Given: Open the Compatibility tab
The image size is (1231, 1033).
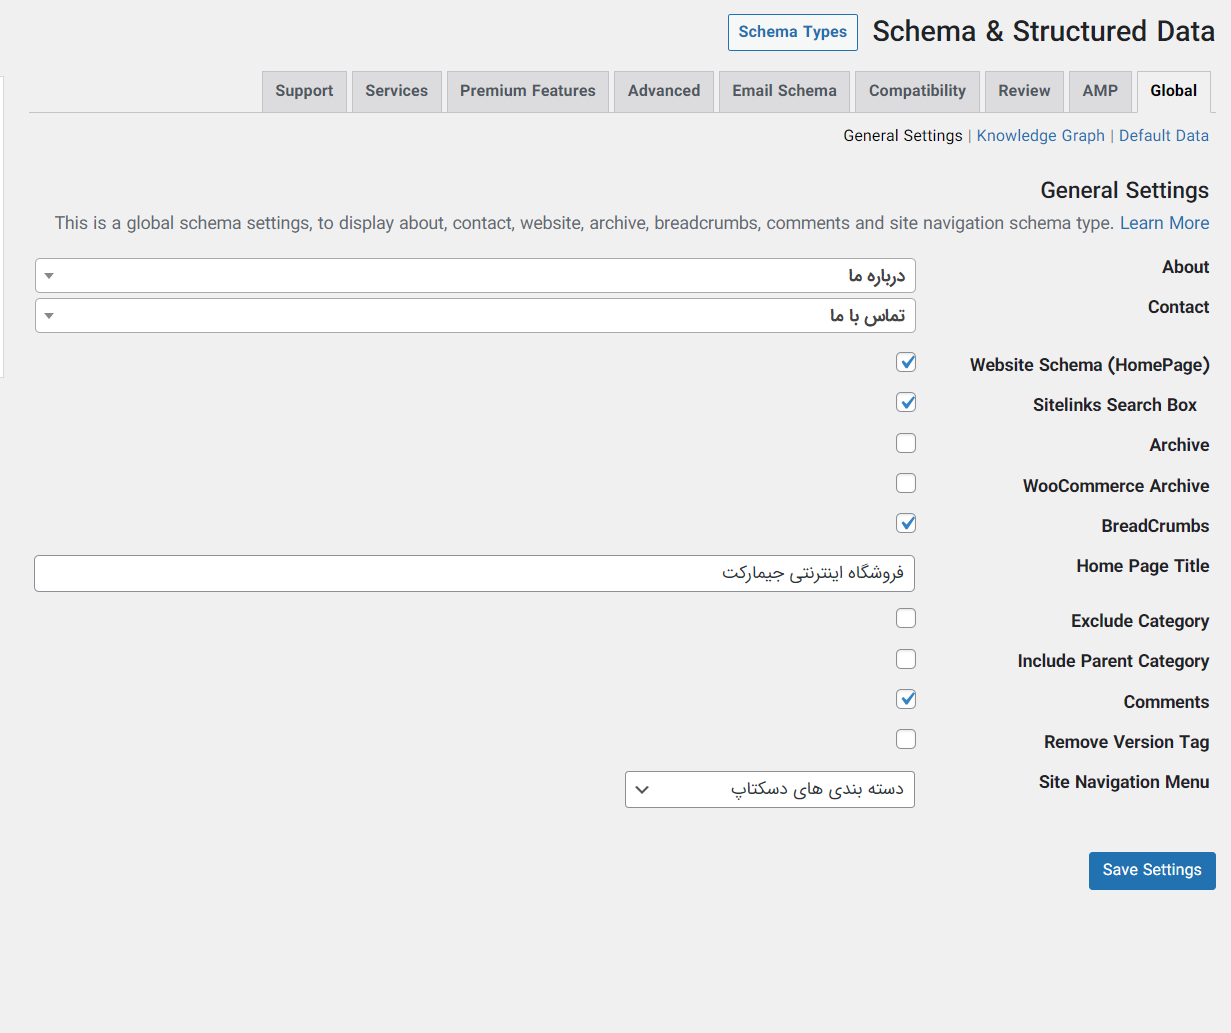Looking at the screenshot, I should (917, 91).
